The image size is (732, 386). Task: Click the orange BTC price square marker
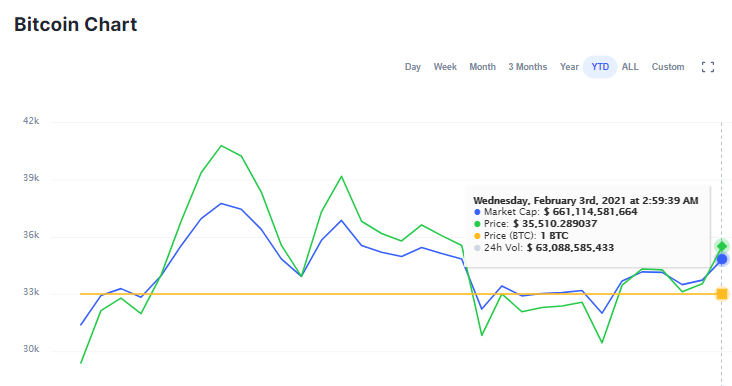pyautogui.click(x=722, y=294)
